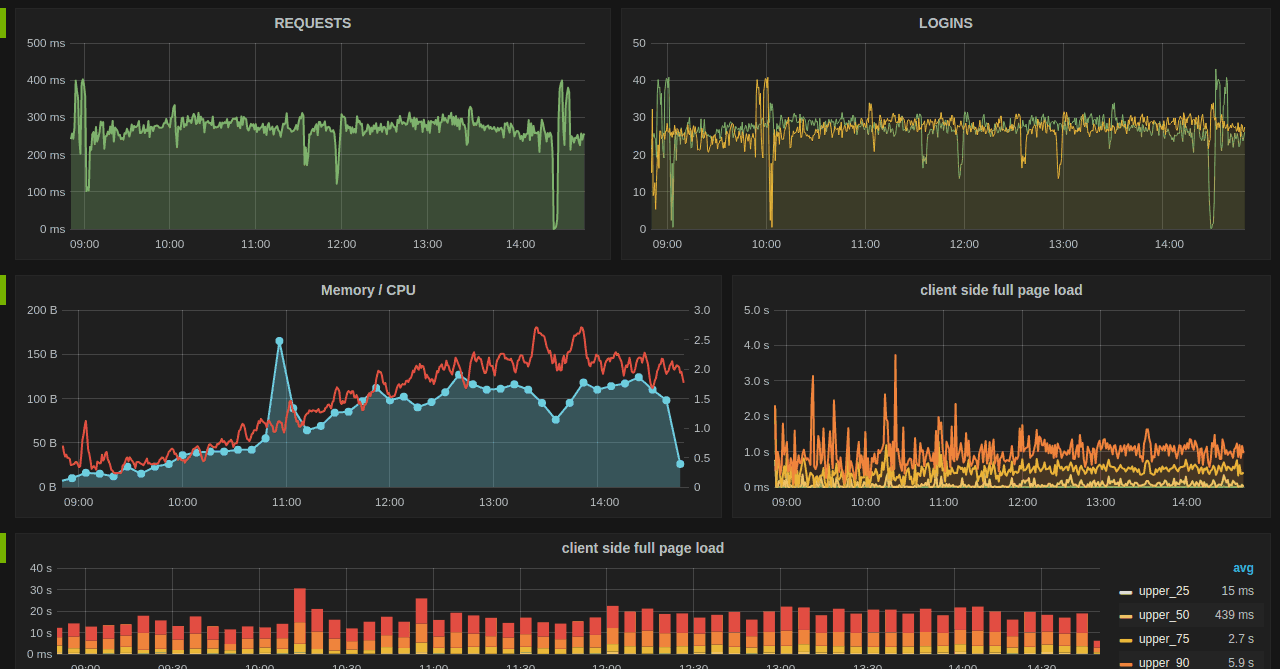Show only the upper_75 series via its label
Image resolution: width=1280 pixels, height=669 pixels.
(1163, 639)
